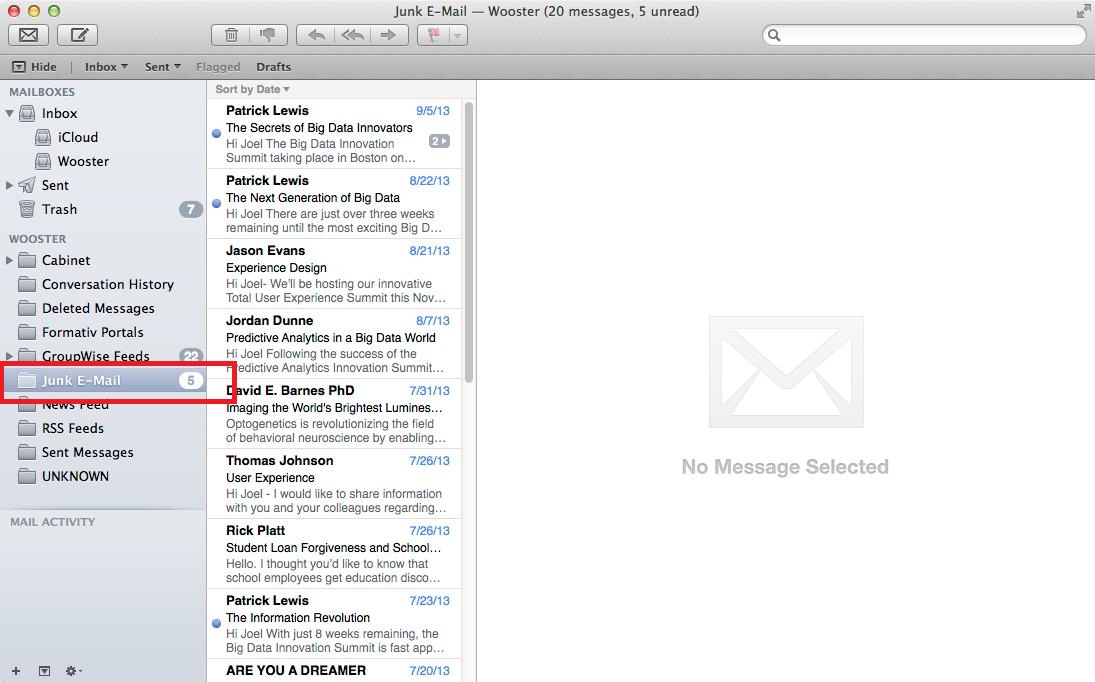The image size is (1095, 682).
Task: Delete message using the trash toolbar icon
Action: (x=231, y=35)
